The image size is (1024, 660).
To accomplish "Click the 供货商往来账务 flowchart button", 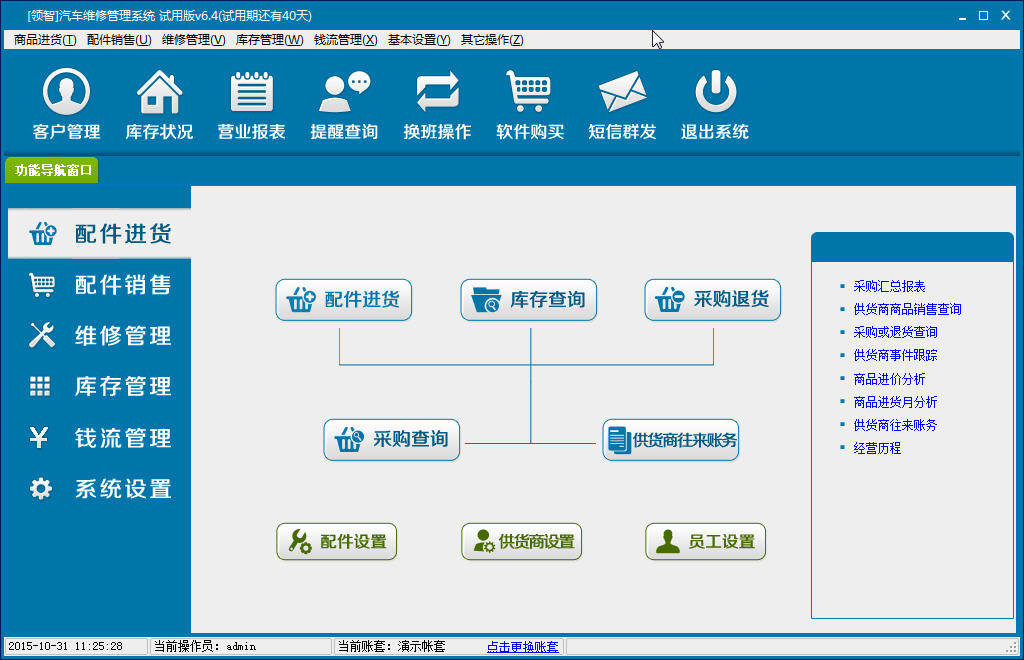I will 671,439.
